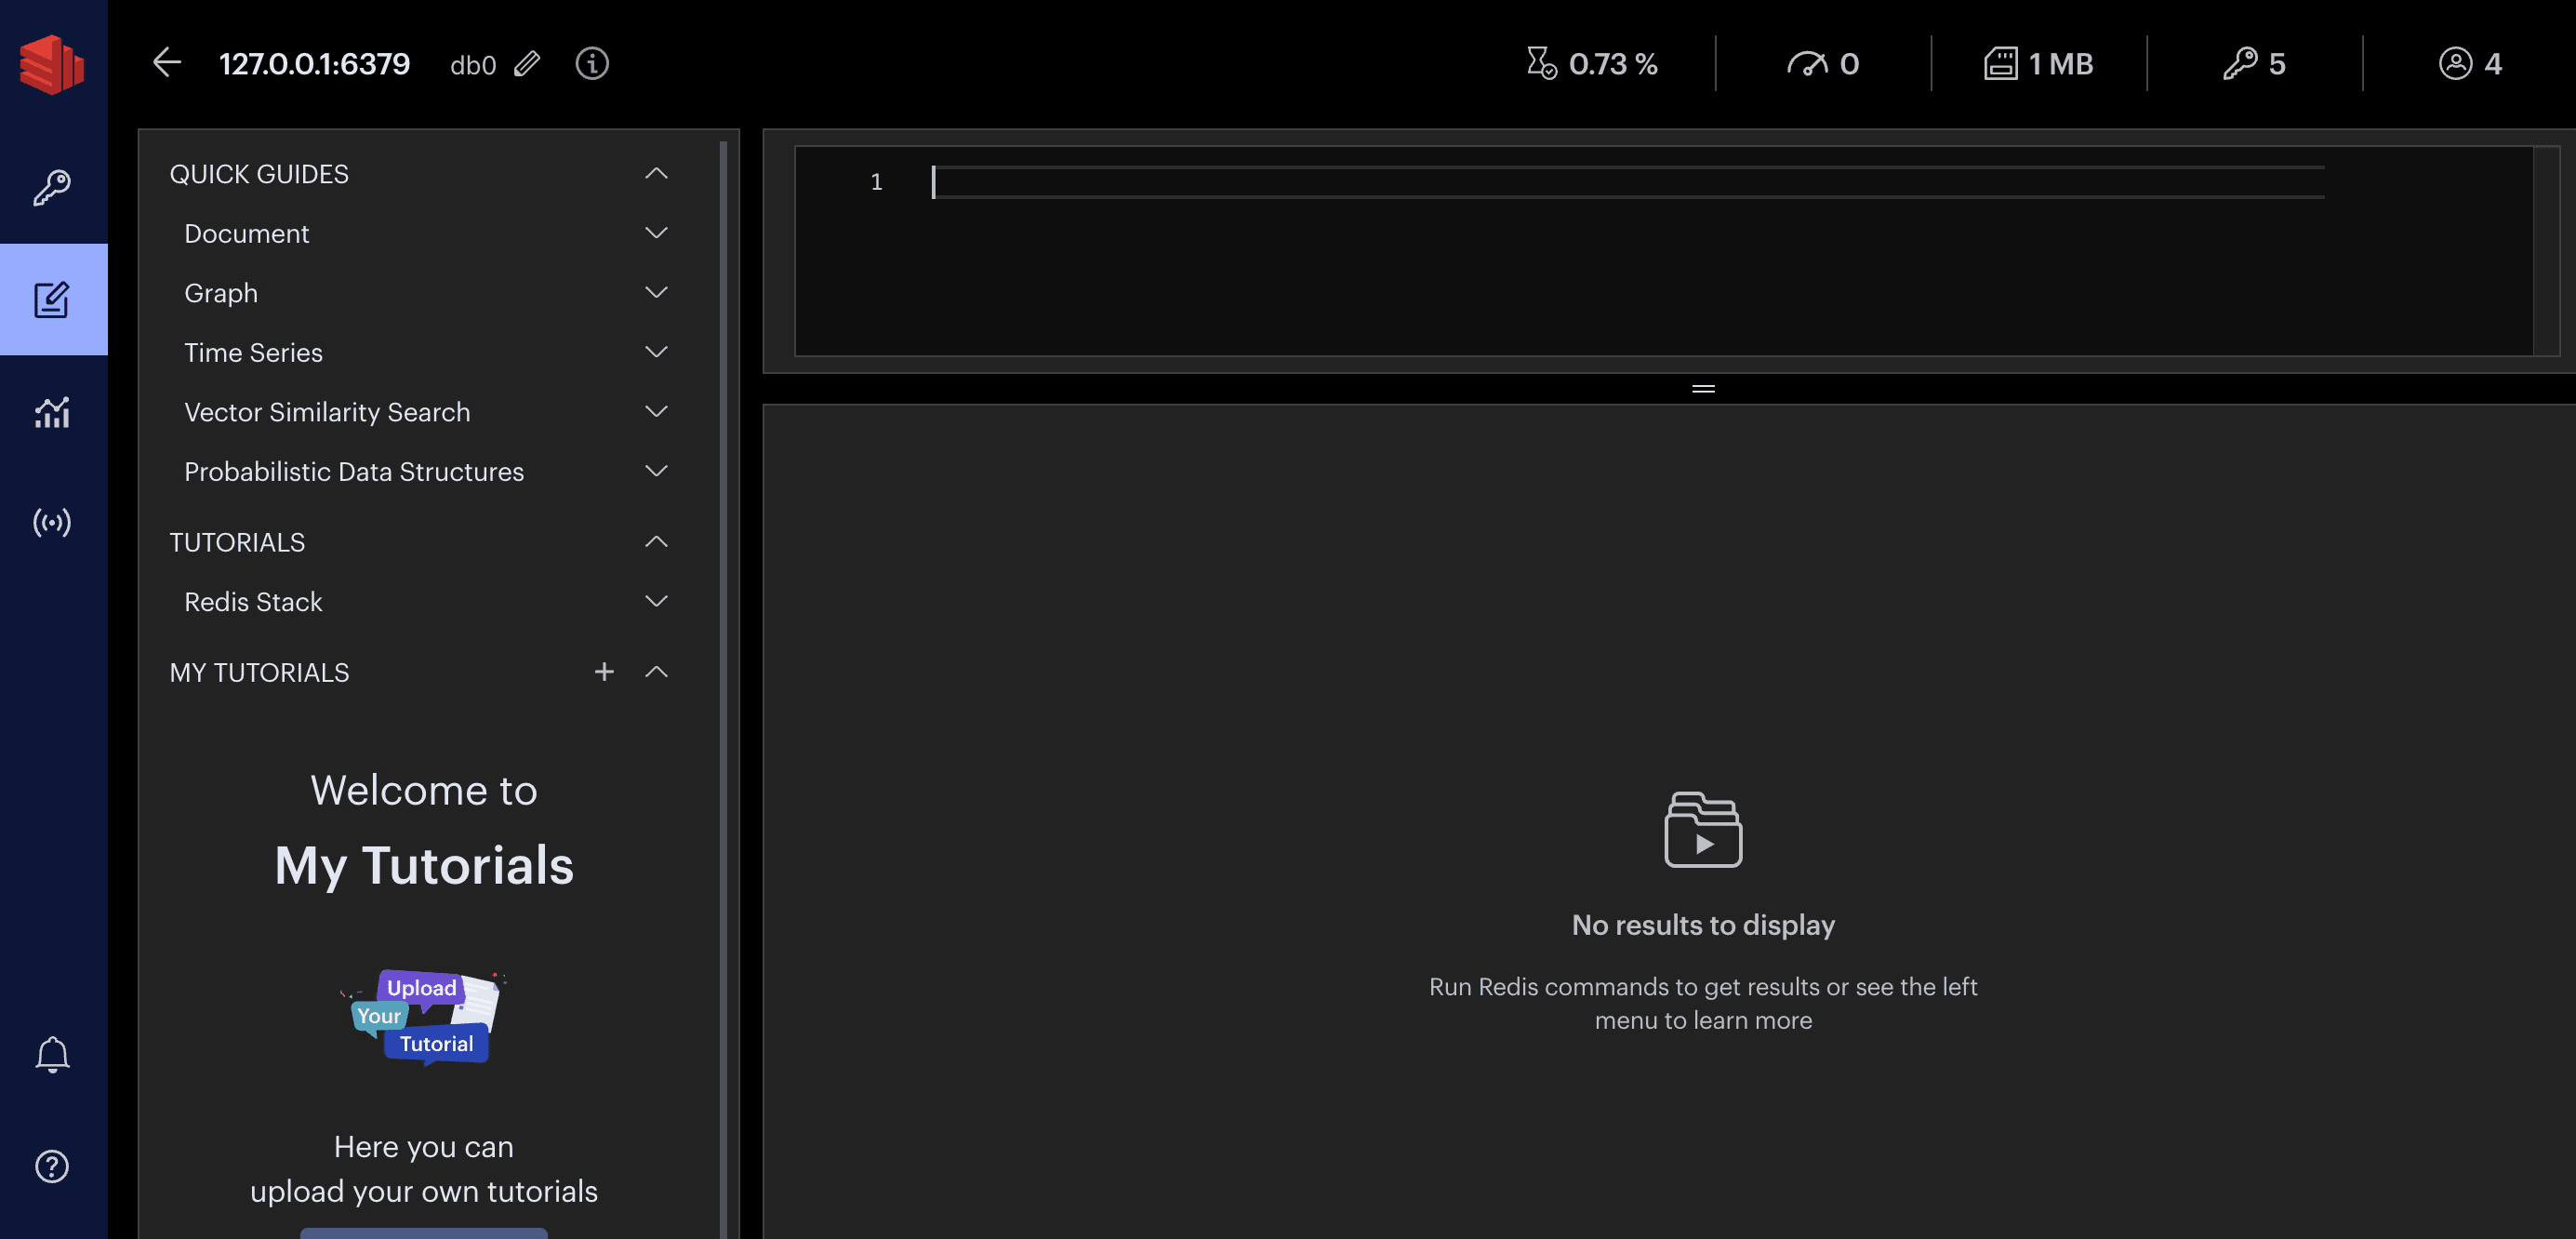This screenshot has width=2576, height=1239.
Task: Go back using the left arrow
Action: click(167, 63)
